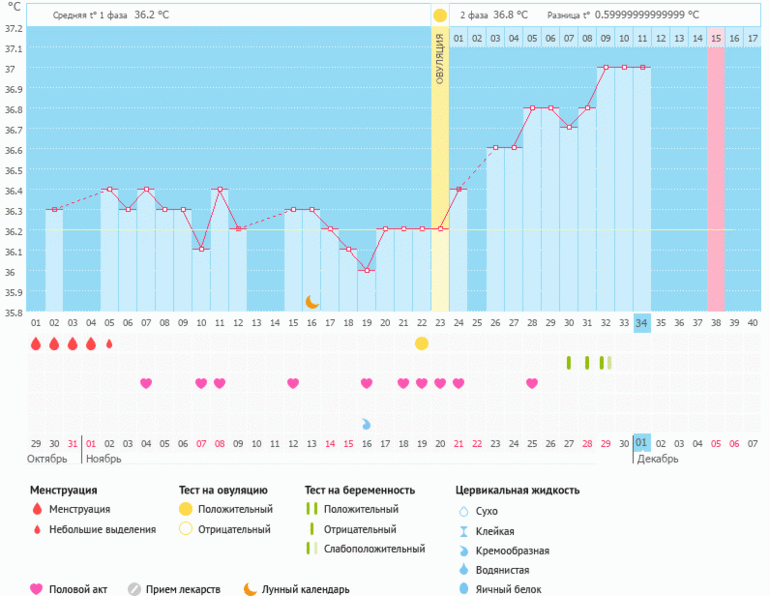Screen dimensions: 770x596
Task: Click the Лунный календарь legend moon icon
Action: tap(249, 590)
